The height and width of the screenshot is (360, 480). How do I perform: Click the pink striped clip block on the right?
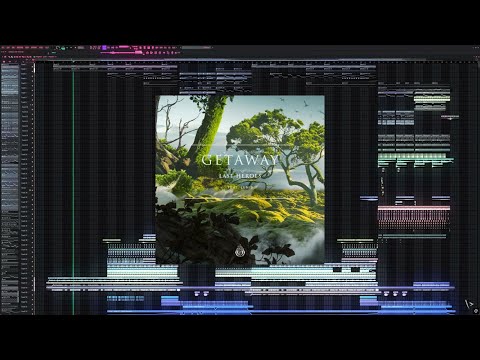click(x=414, y=217)
